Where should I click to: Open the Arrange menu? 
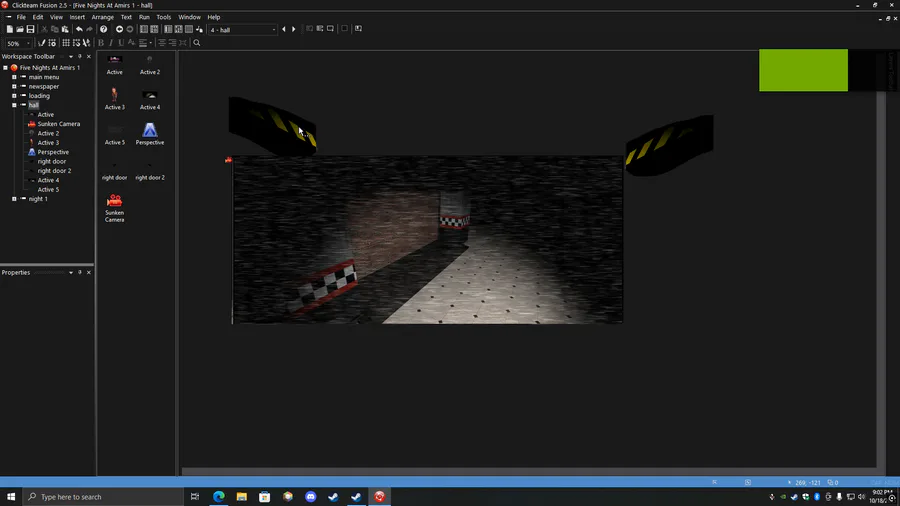[103, 17]
